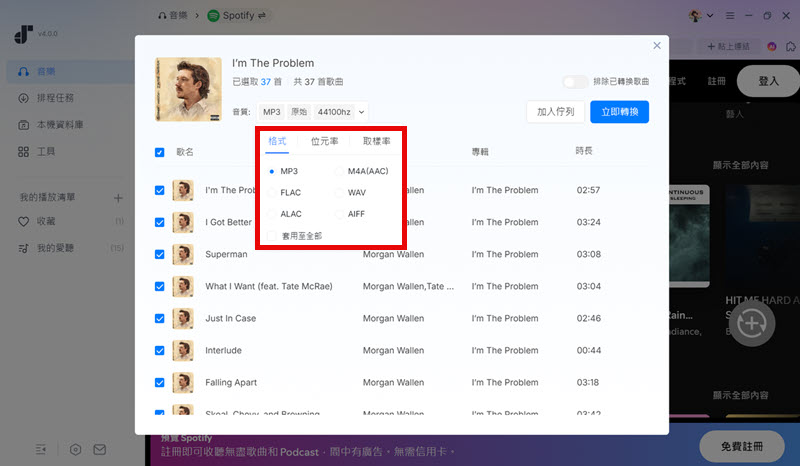This screenshot has width=800, height=466.
Task: Click the login button at top right
Action: click(768, 81)
